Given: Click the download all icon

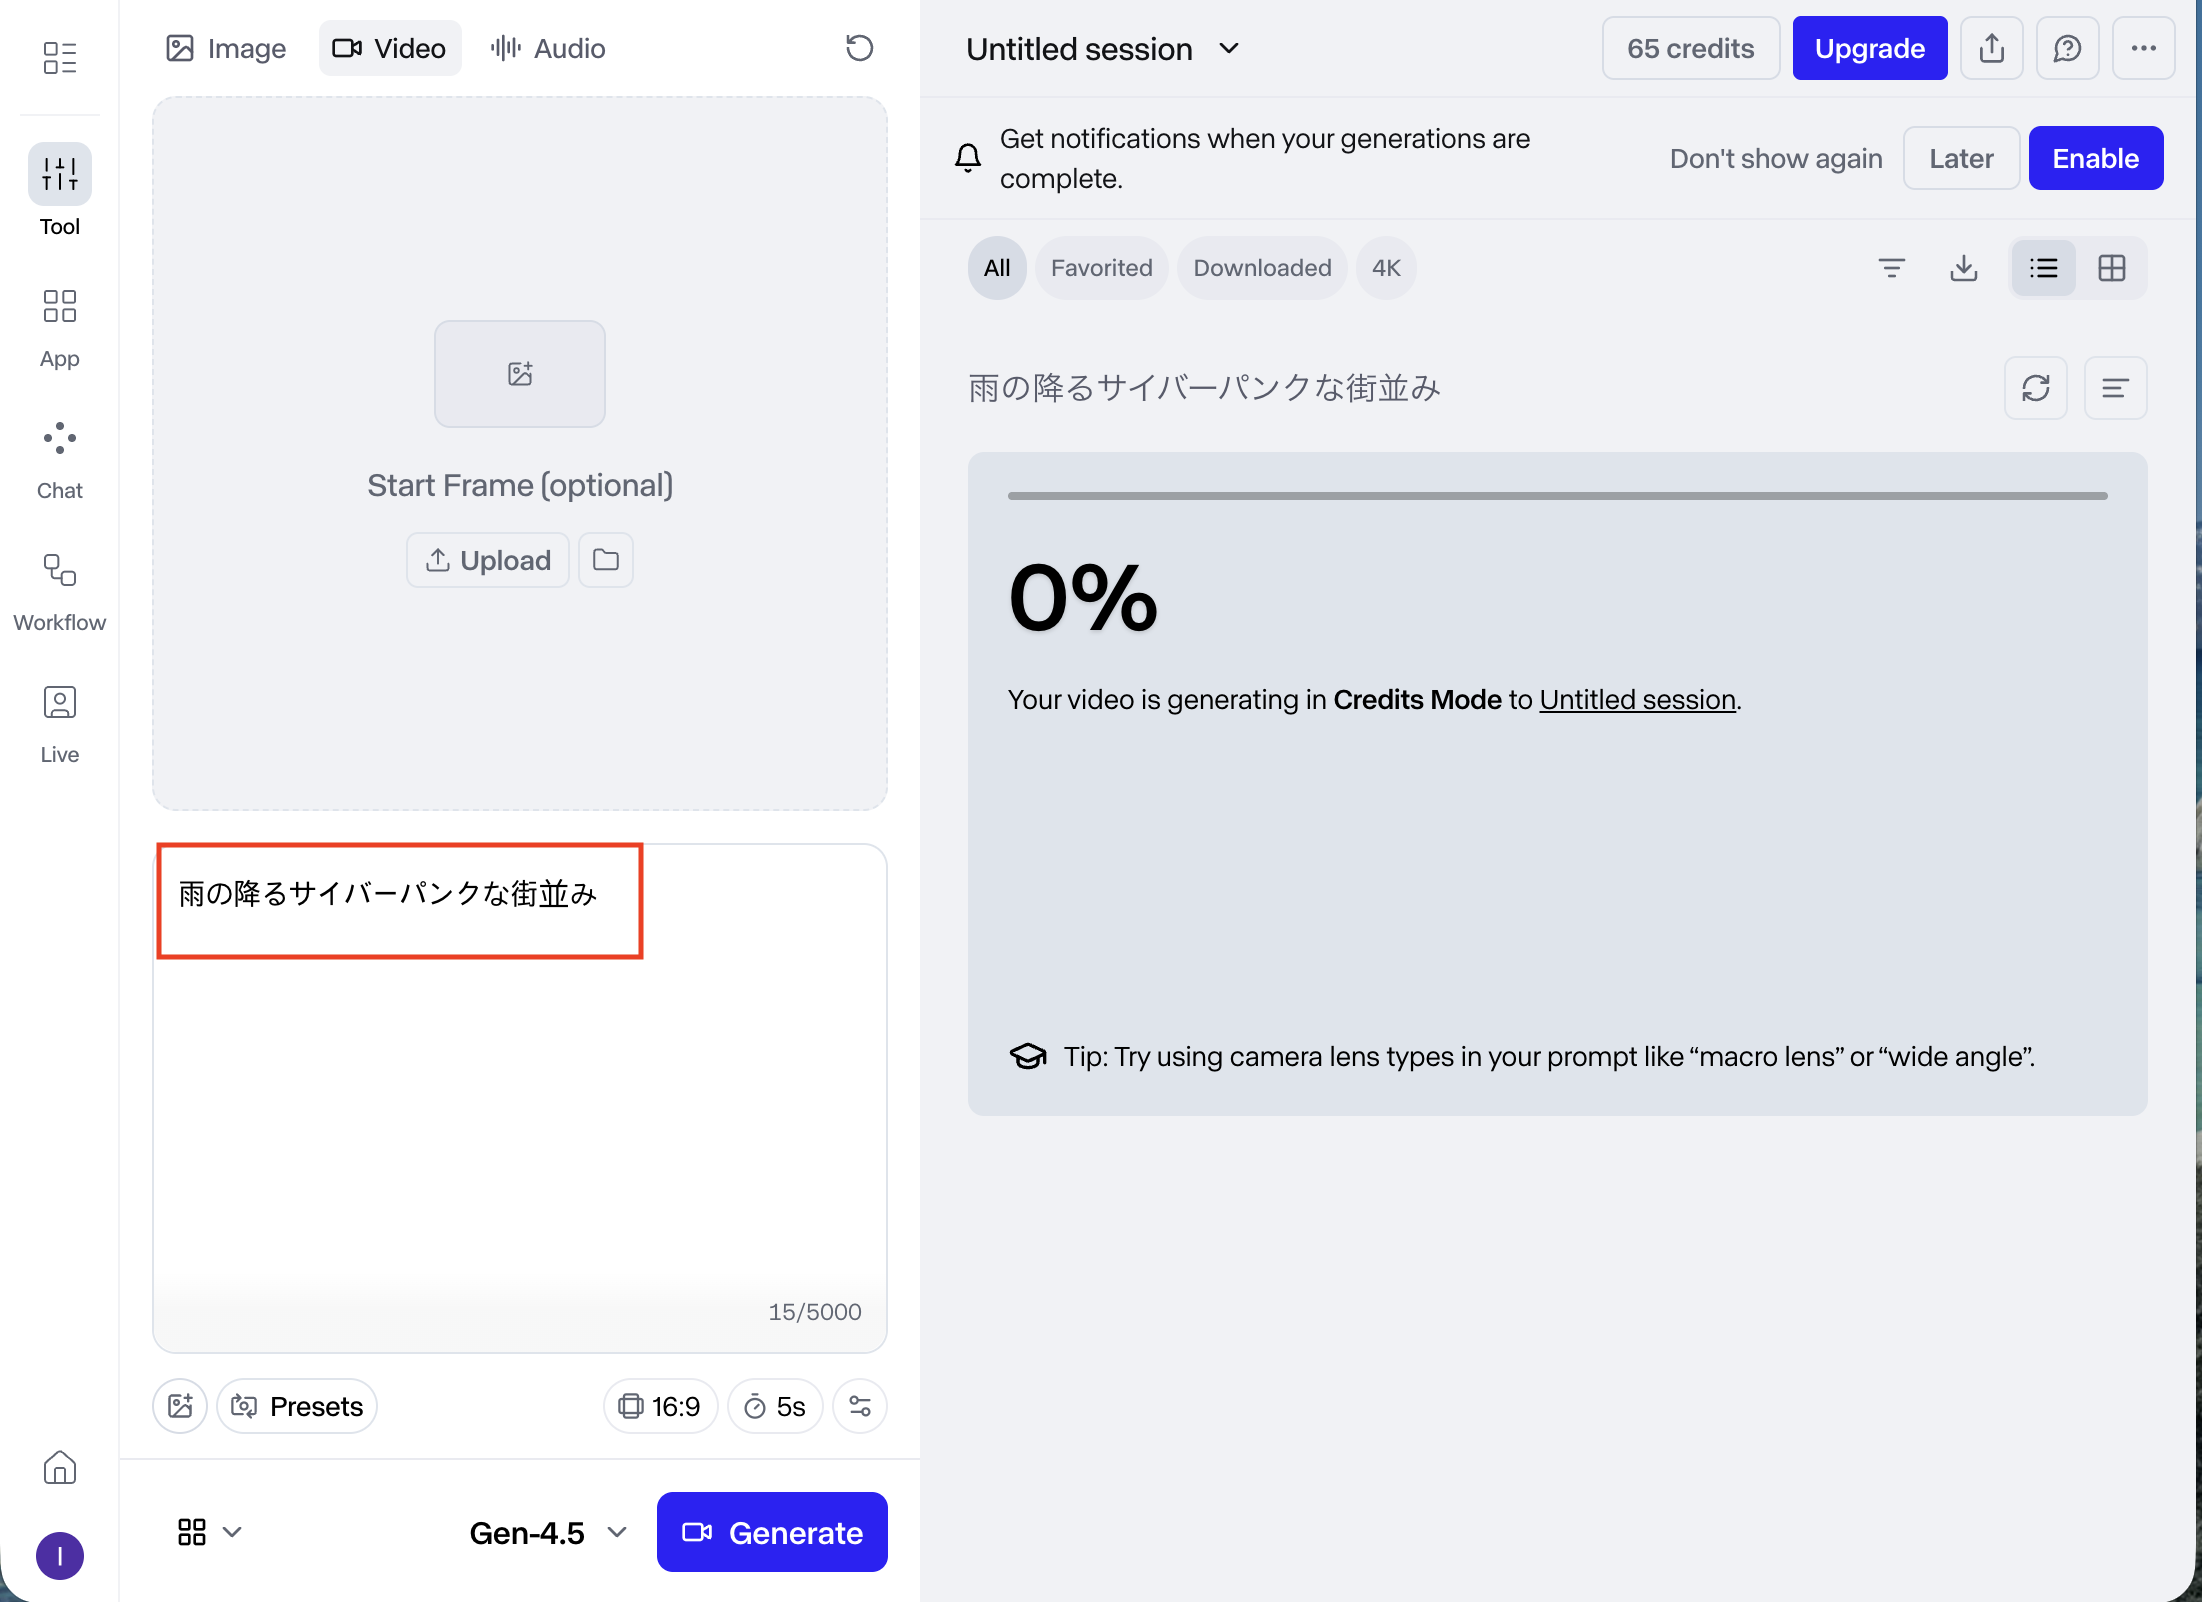Looking at the screenshot, I should point(1963,268).
